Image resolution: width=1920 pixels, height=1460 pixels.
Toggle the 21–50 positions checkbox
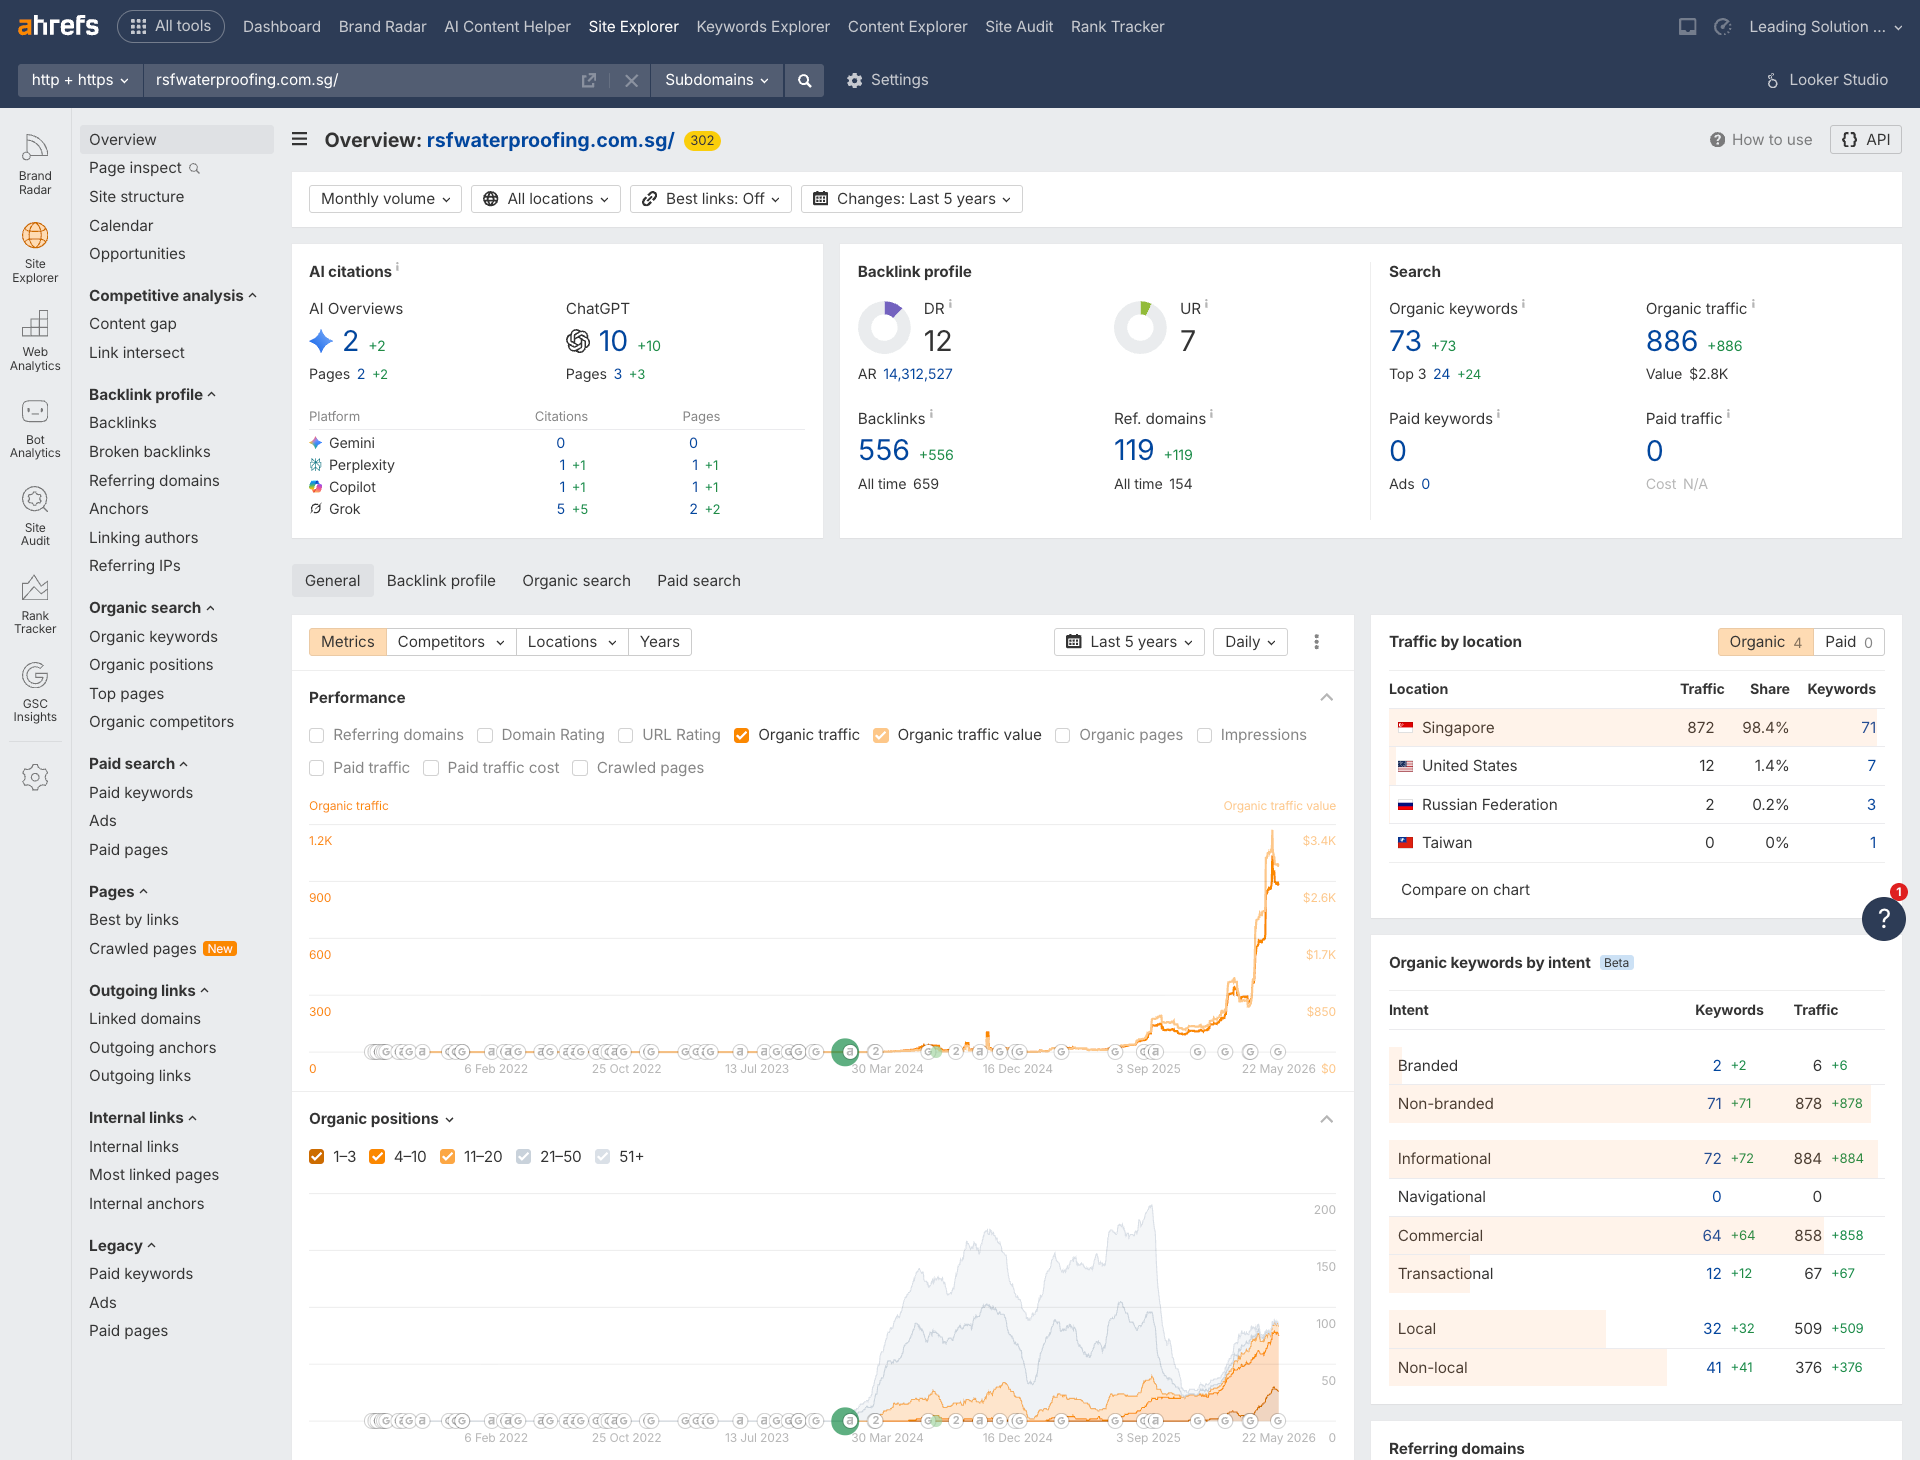524,1156
